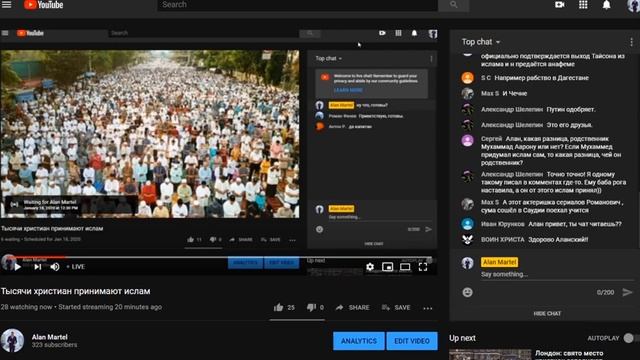640x360 pixels.
Task: Go to YouTube home via top logo
Action: point(43,5)
